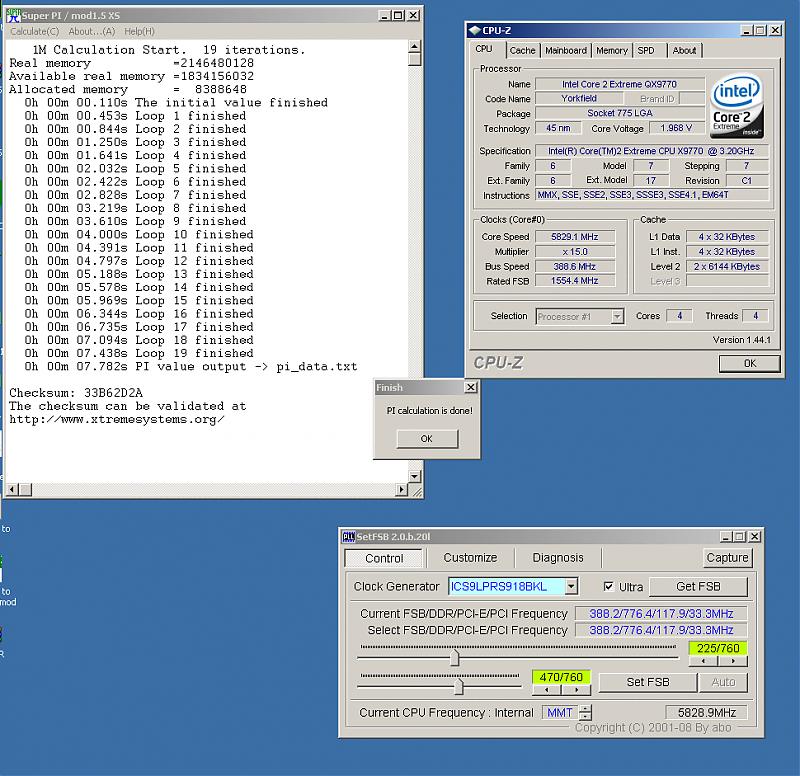Click the Specification field in CPU-Z
Screen dimensions: 800x776
point(651,151)
